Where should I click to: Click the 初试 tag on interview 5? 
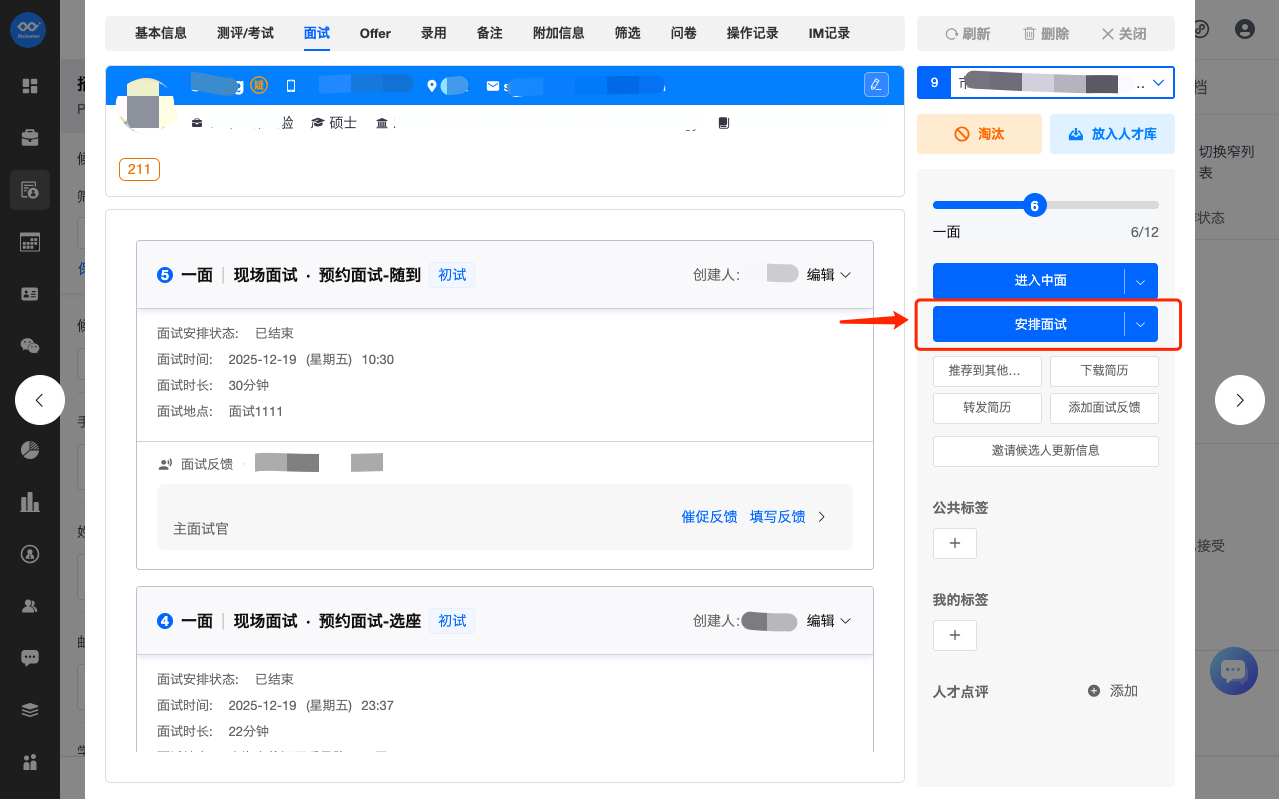[x=452, y=275]
